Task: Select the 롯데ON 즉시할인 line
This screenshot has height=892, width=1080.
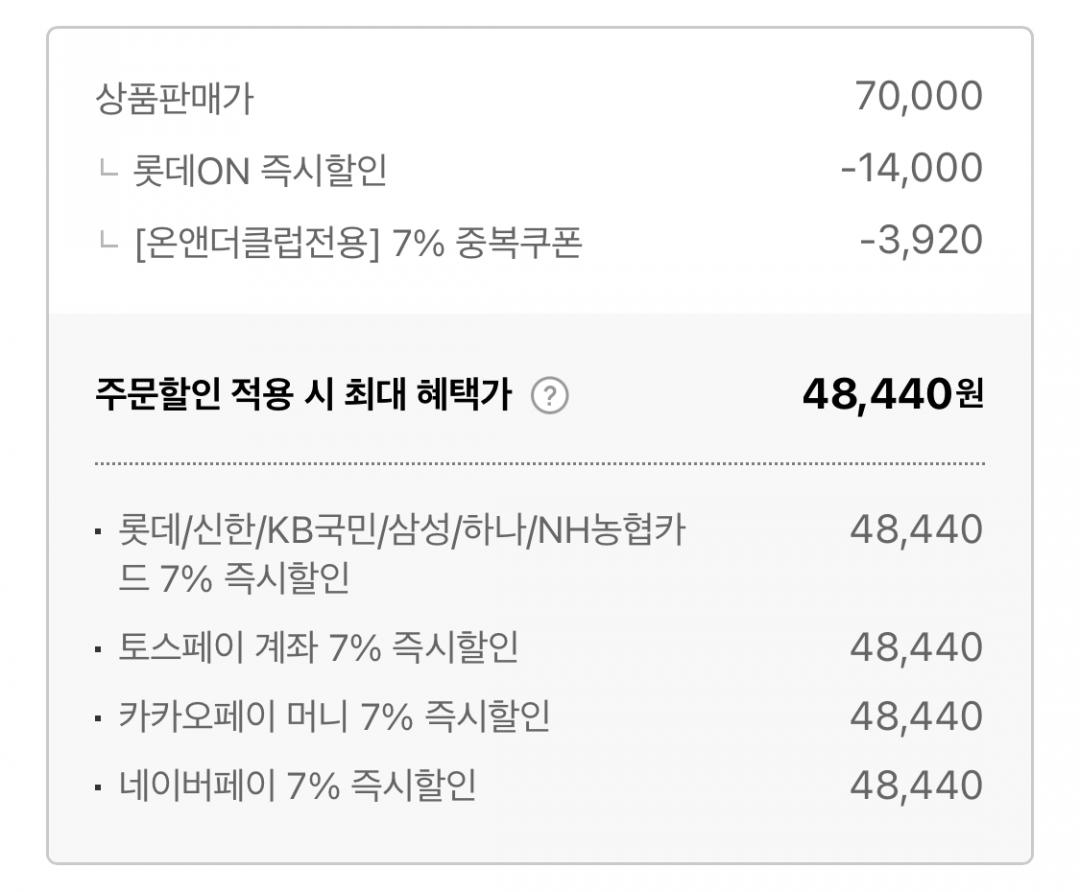Action: [x=259, y=171]
